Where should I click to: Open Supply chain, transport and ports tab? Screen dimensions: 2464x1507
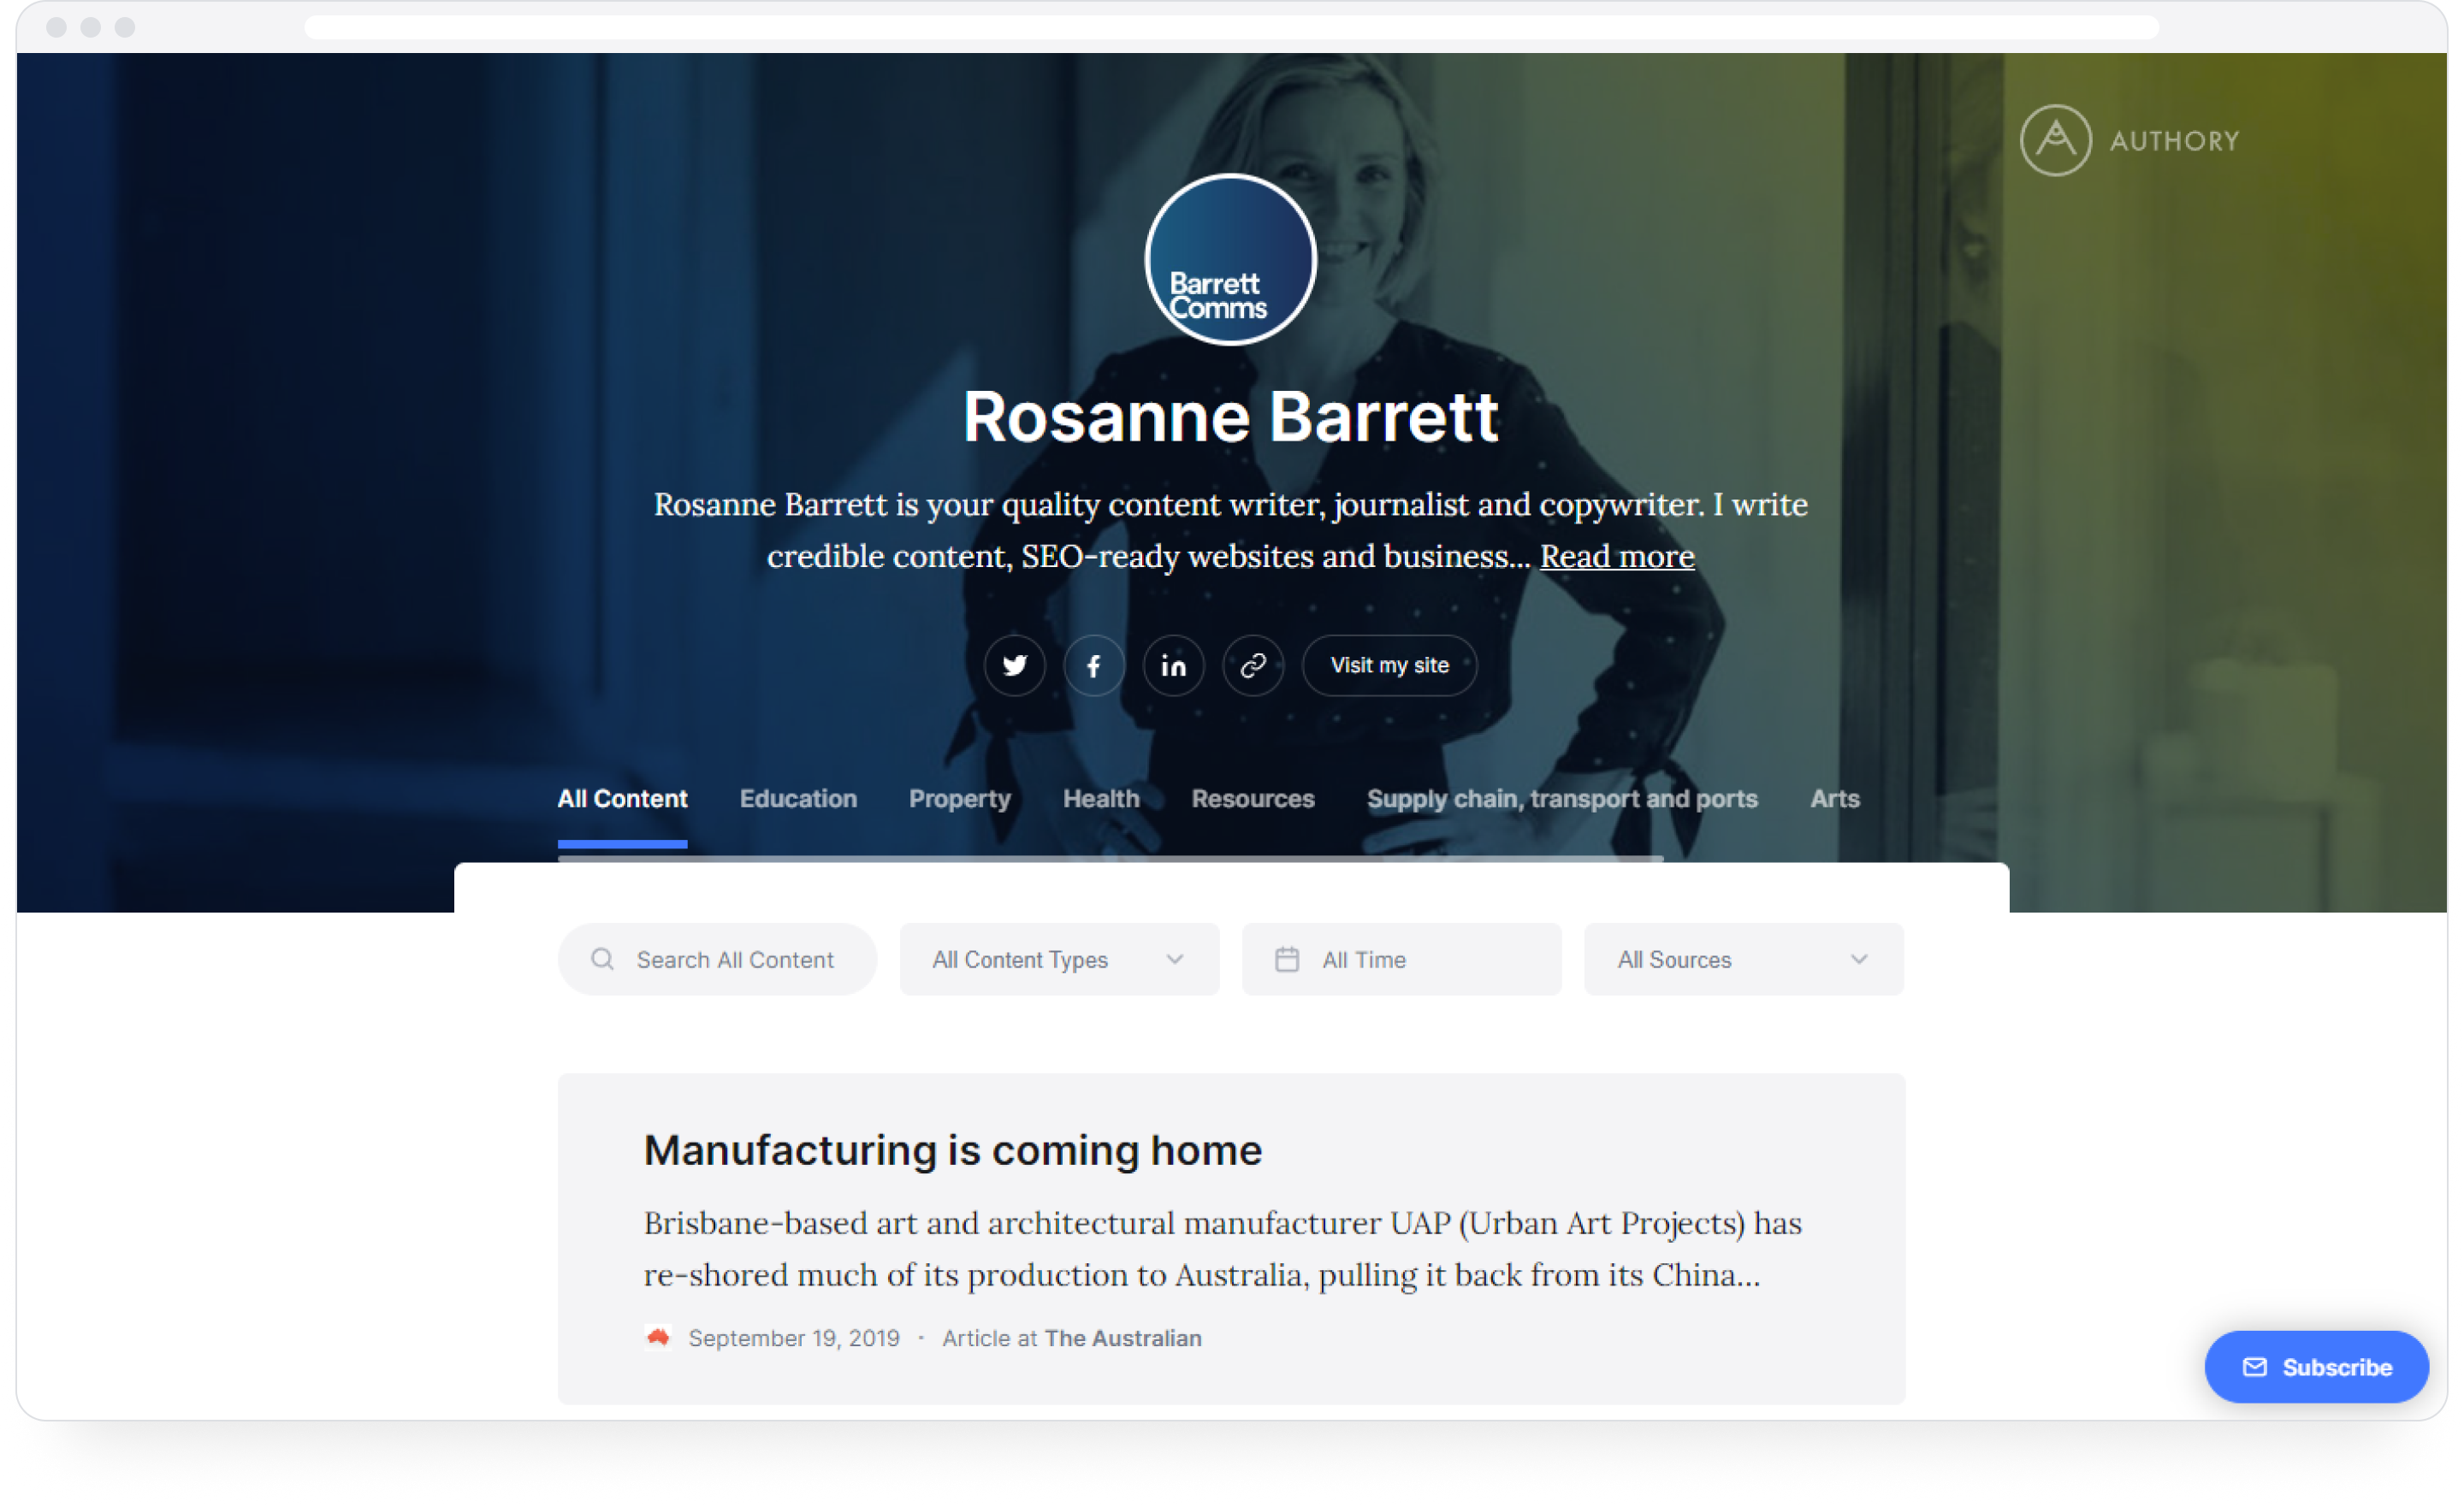coord(1562,799)
